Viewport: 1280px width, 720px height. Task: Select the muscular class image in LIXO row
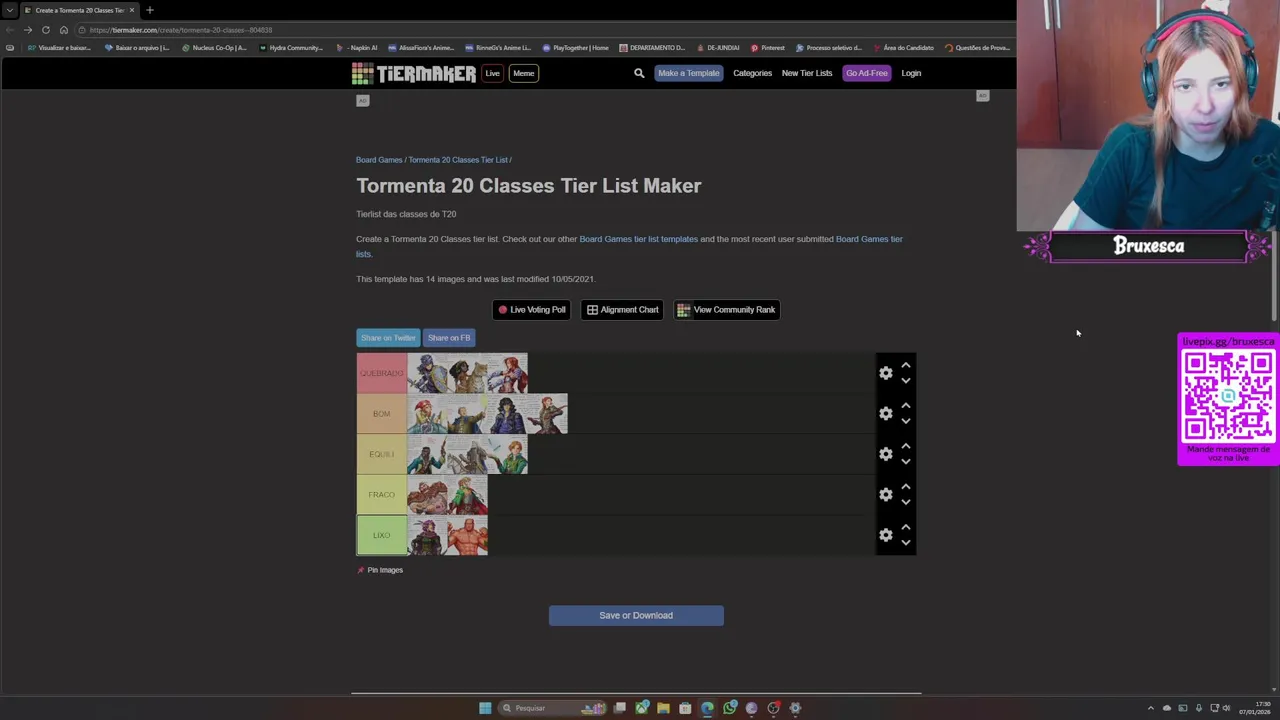467,535
